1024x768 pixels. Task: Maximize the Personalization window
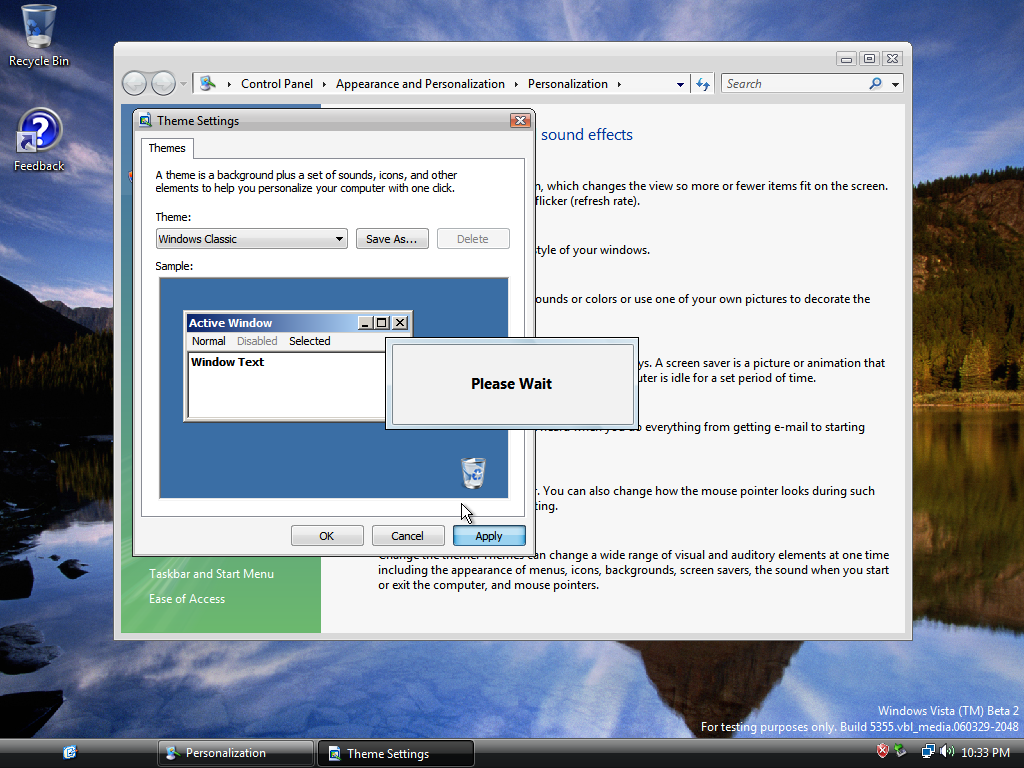pyautogui.click(x=869, y=59)
